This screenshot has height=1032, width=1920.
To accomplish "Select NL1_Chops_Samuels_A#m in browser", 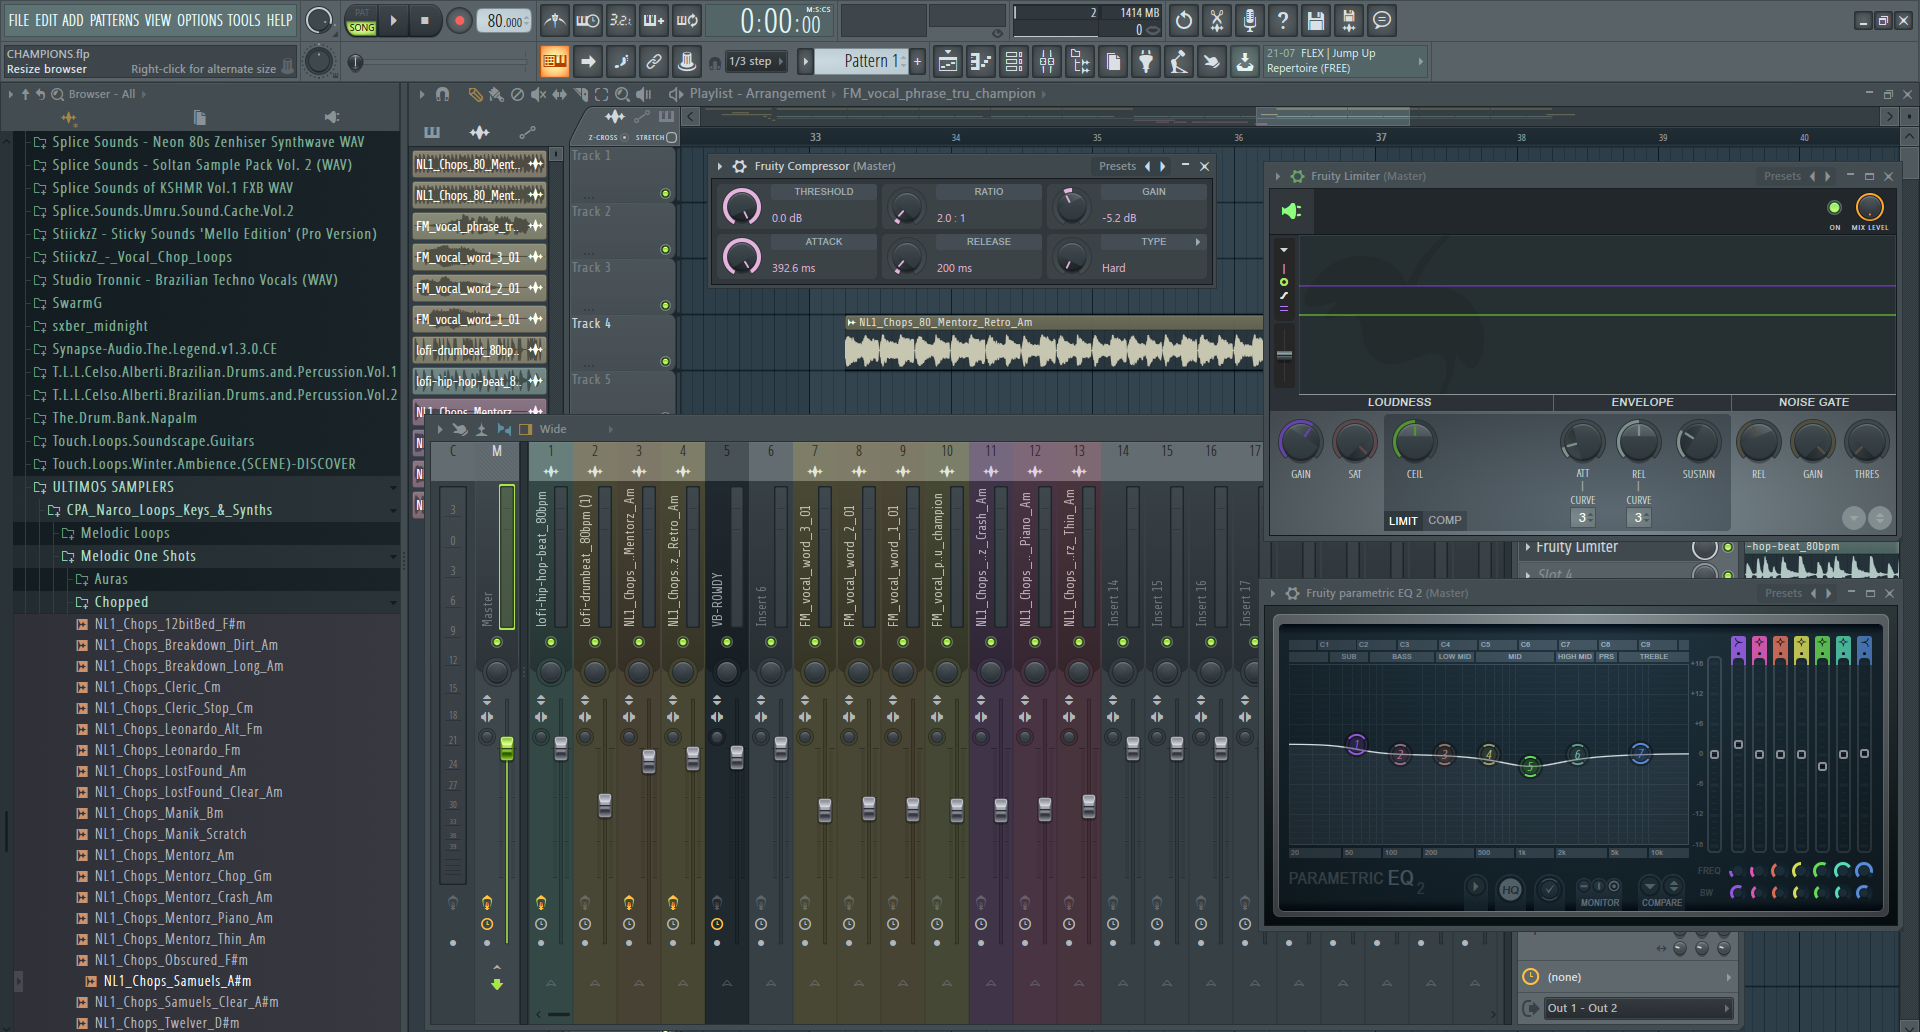I will [x=176, y=981].
